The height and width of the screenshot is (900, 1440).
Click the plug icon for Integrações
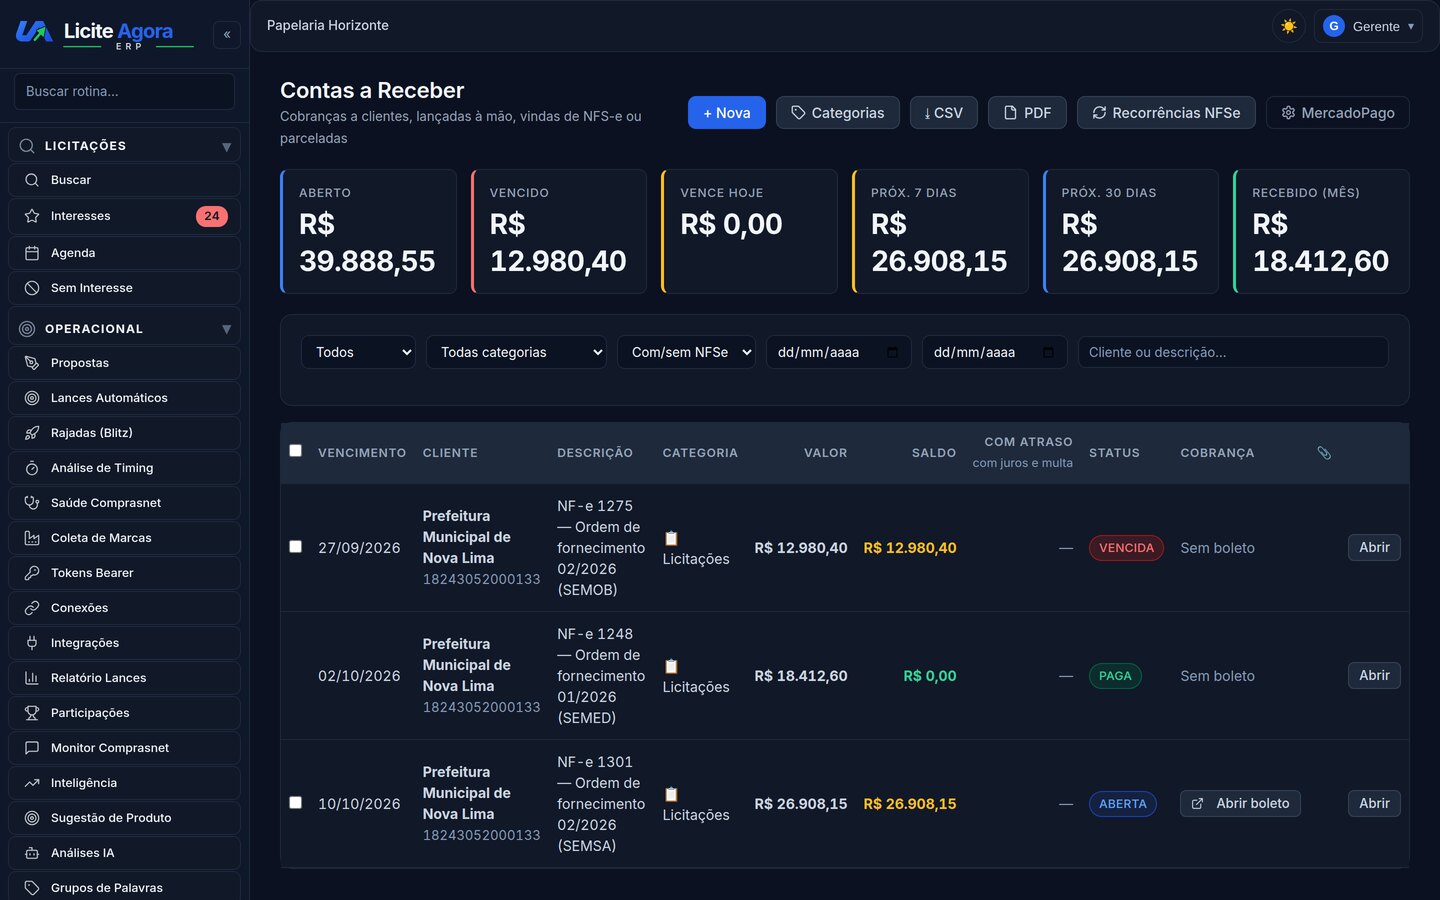point(32,643)
